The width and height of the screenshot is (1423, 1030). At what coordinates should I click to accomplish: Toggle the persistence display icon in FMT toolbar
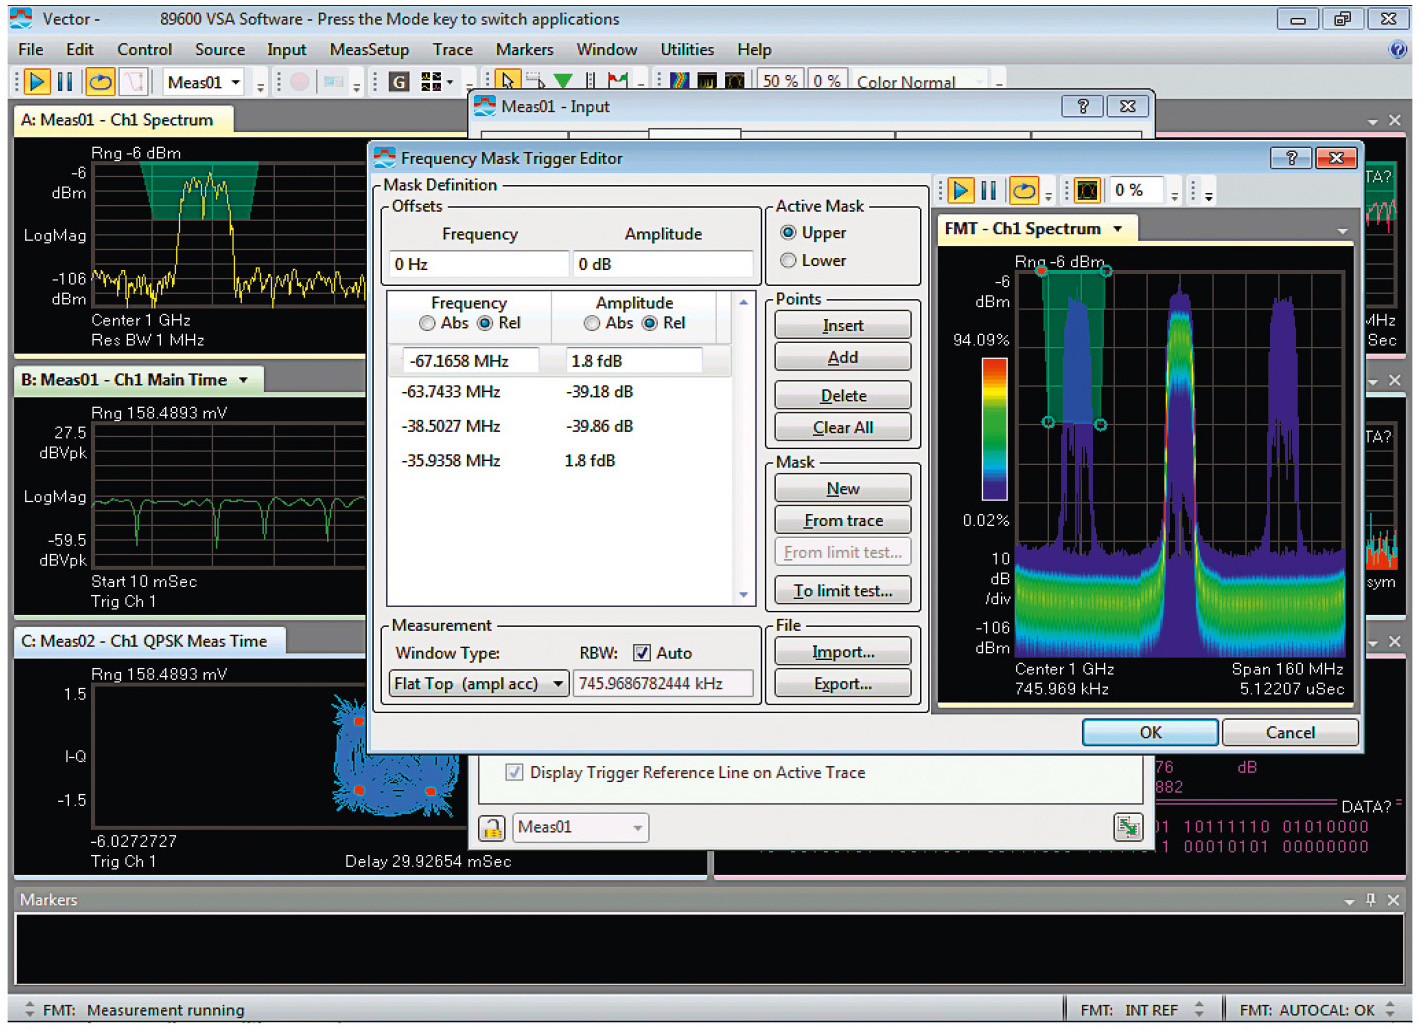tap(1087, 190)
